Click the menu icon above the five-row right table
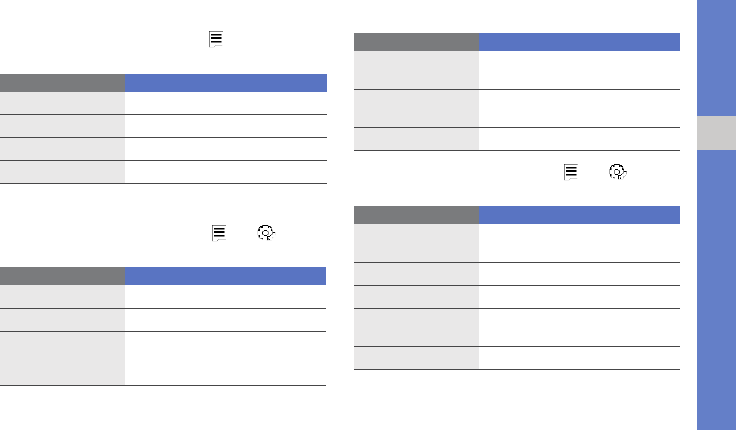The height and width of the screenshot is (430, 736). point(571,172)
